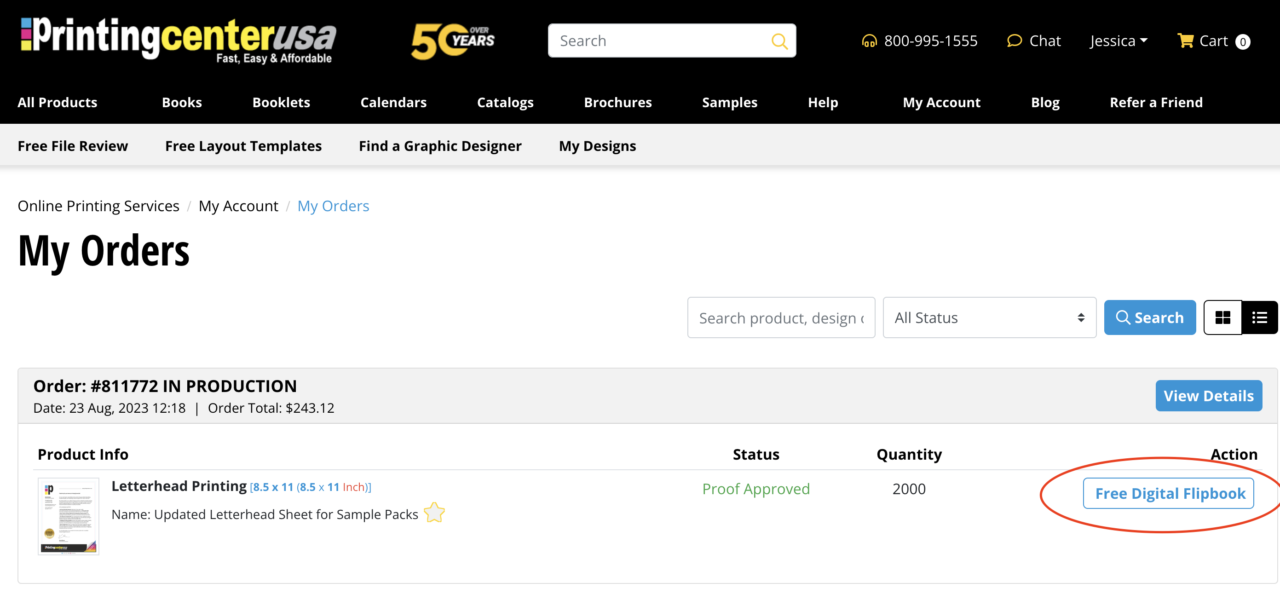This screenshot has height=600, width=1280.
Task: Open Chat via speech bubble icon
Action: (x=1014, y=41)
